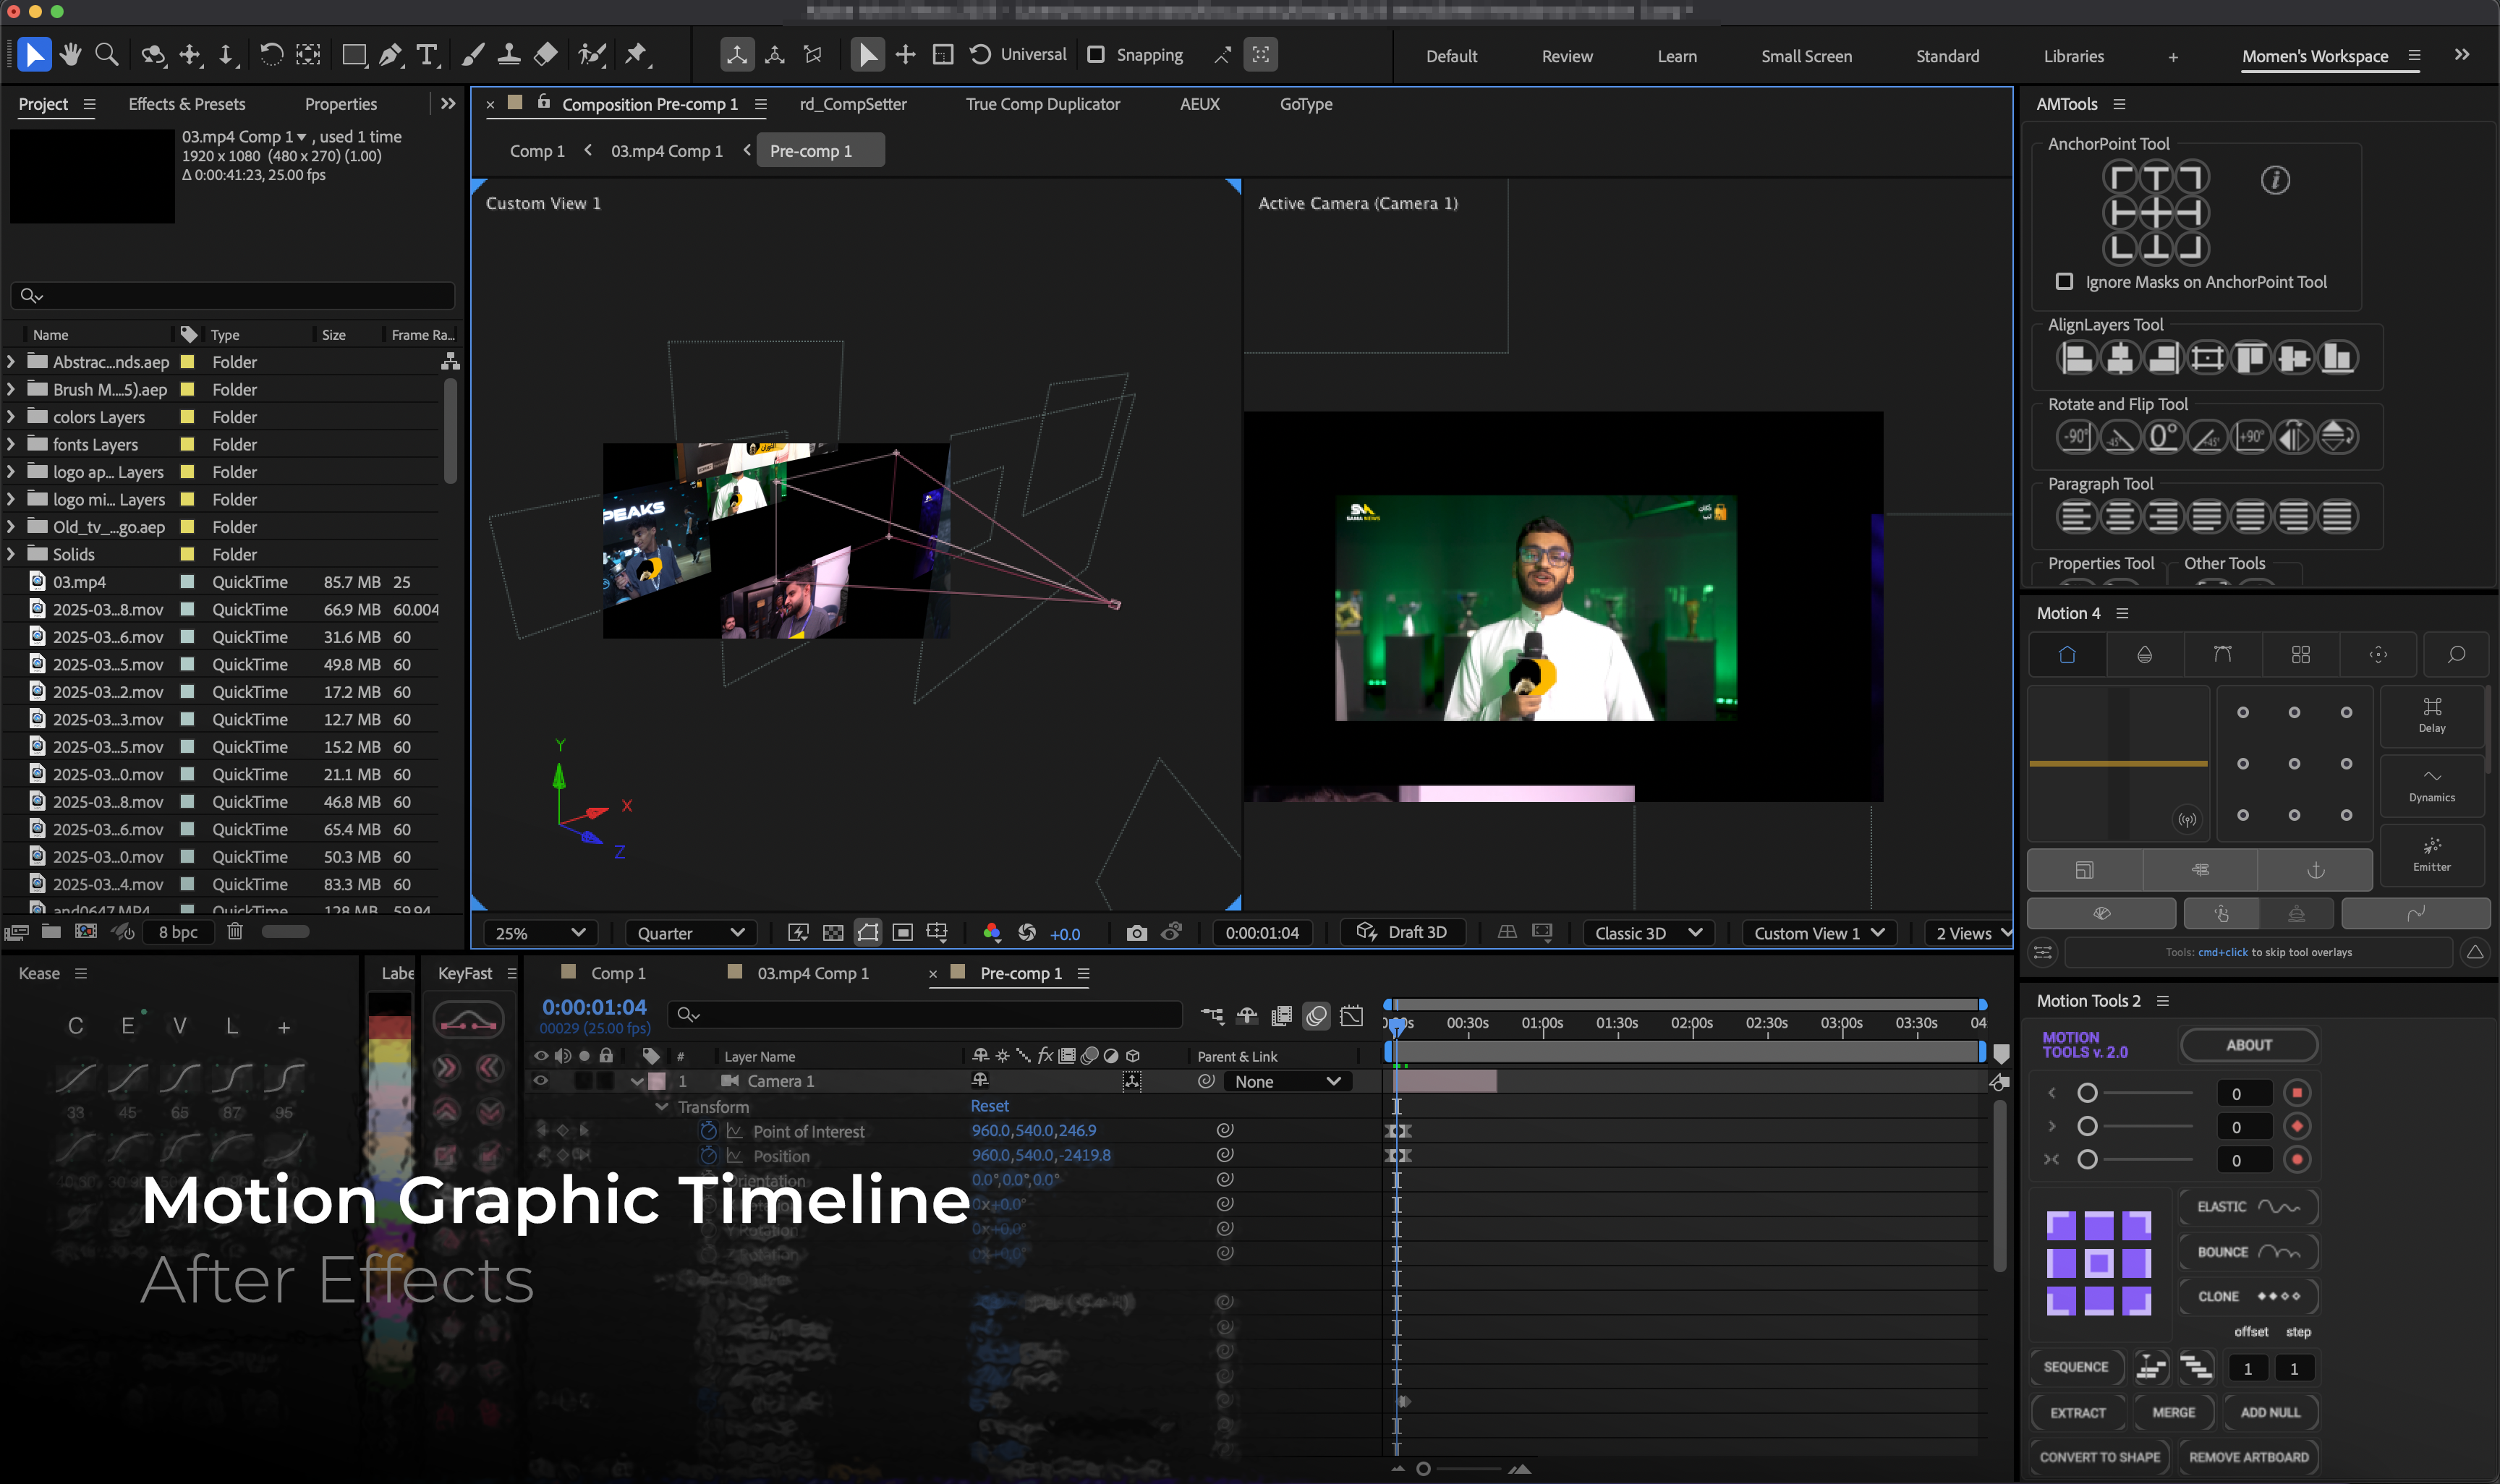Switch to Effects & Presets tab
The width and height of the screenshot is (2500, 1484).
(x=187, y=104)
